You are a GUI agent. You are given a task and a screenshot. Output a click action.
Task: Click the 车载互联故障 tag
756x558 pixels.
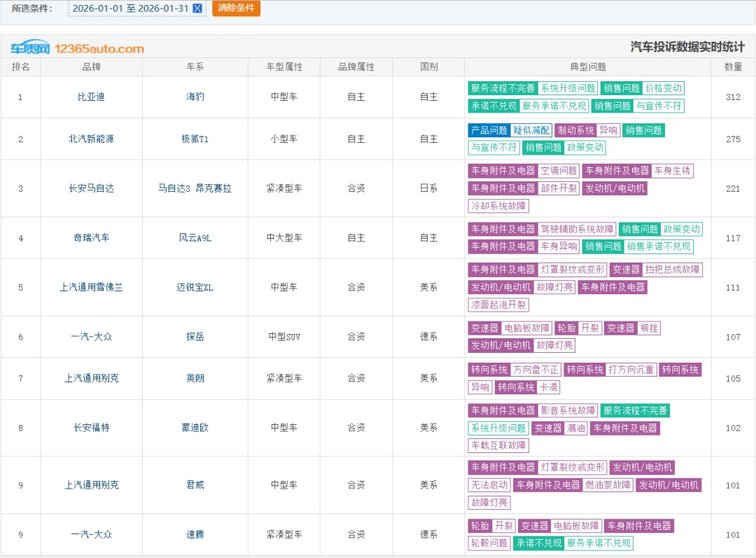tap(498, 445)
